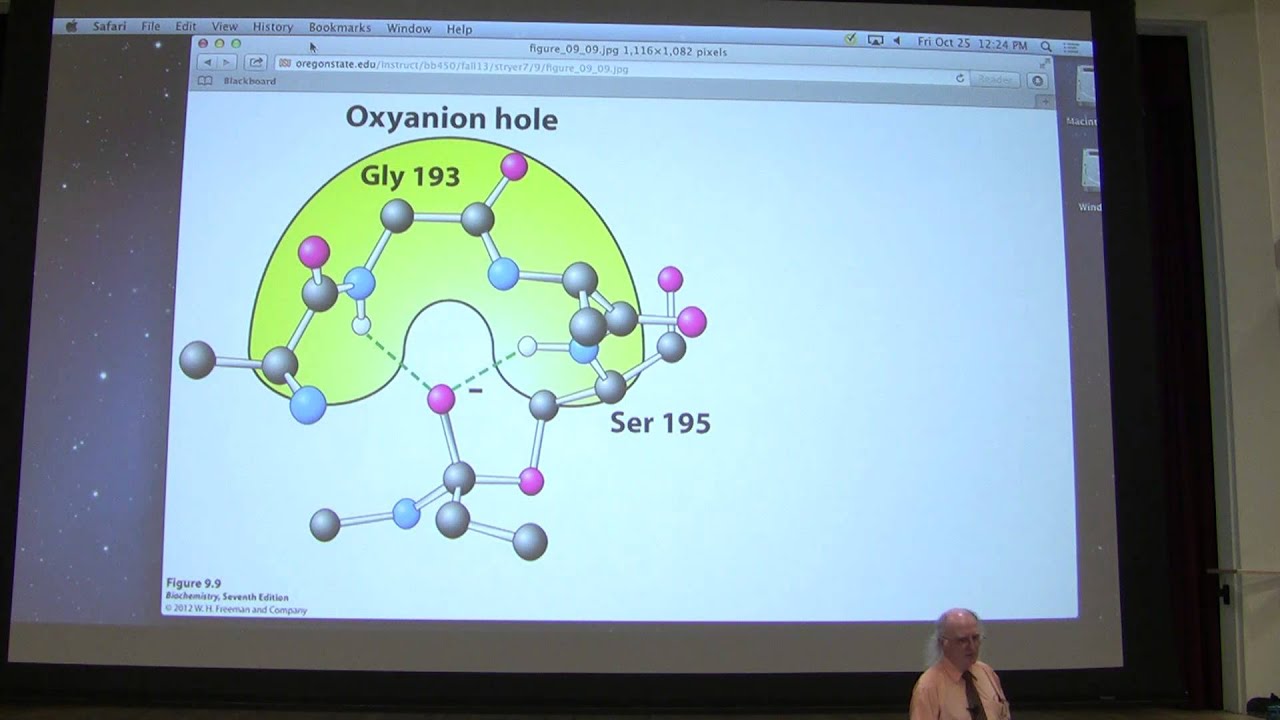Click the Share button in Safari toolbar
1280x720 pixels.
point(256,62)
